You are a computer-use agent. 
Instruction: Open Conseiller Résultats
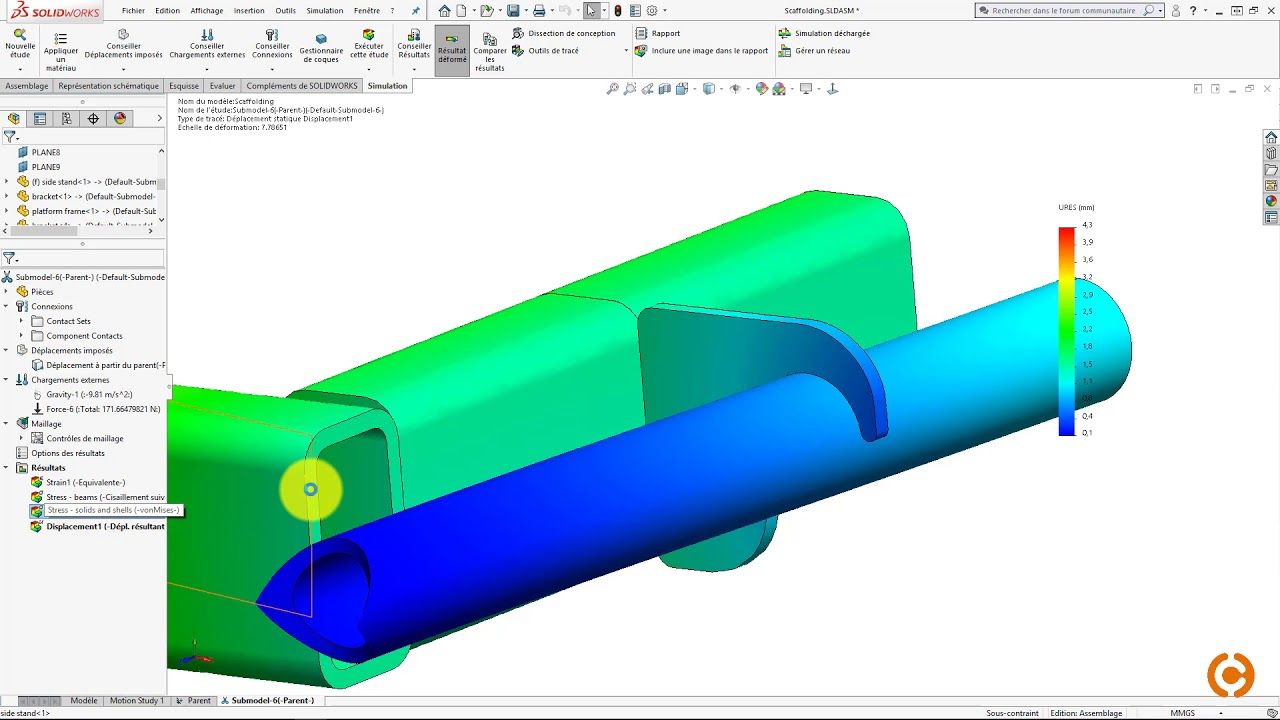[x=414, y=45]
